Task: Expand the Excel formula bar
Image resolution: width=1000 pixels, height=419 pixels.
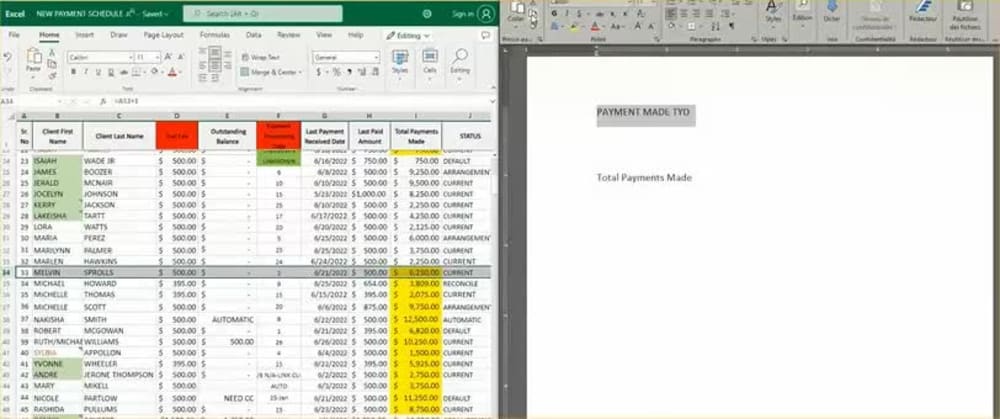Action: tap(492, 101)
